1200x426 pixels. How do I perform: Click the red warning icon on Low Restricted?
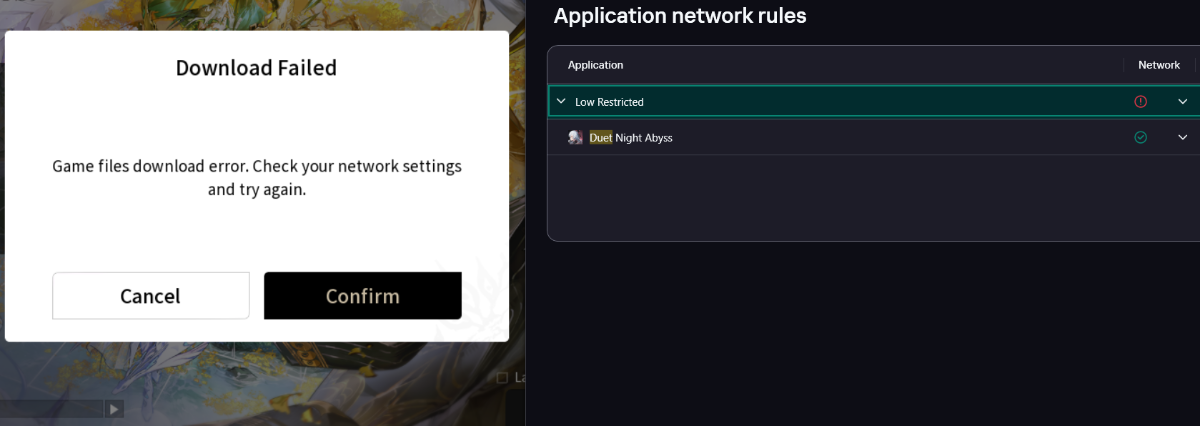click(1140, 102)
